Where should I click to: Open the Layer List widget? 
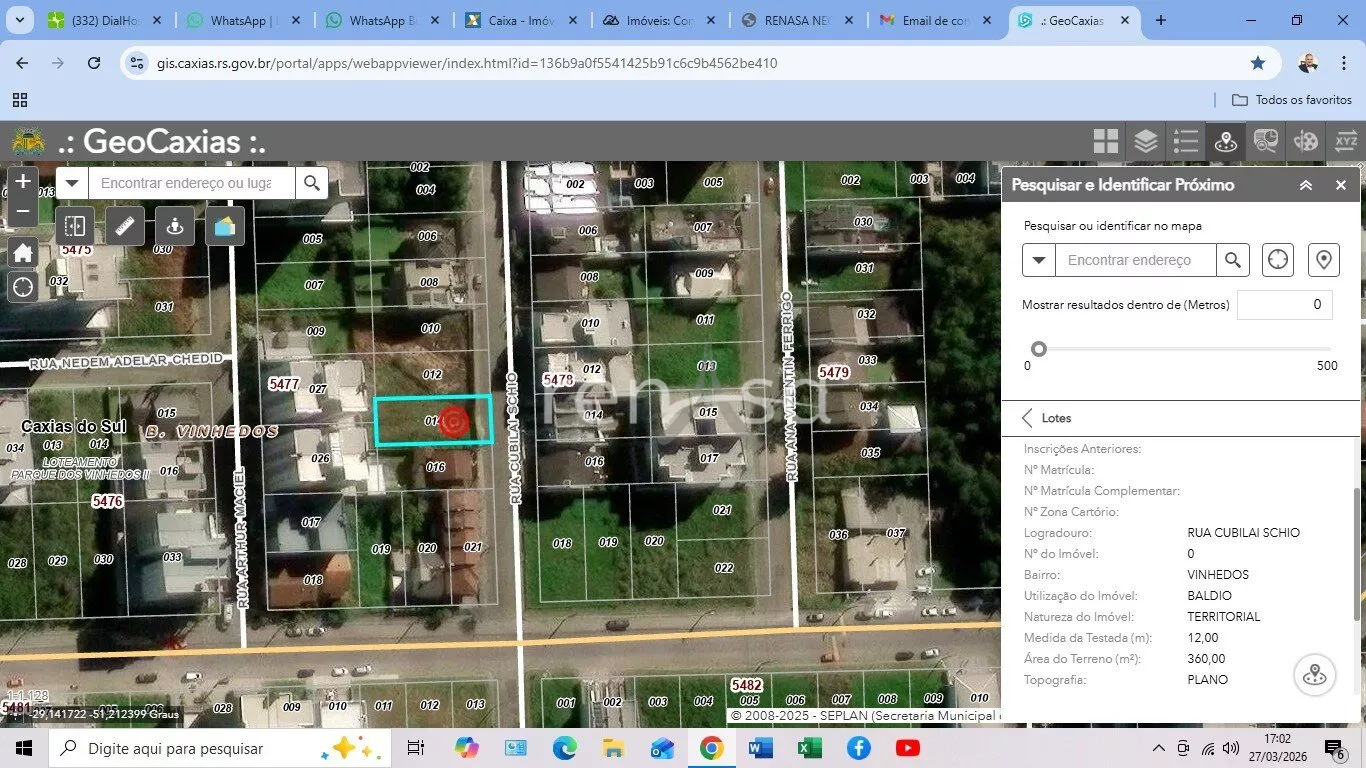coord(1146,141)
